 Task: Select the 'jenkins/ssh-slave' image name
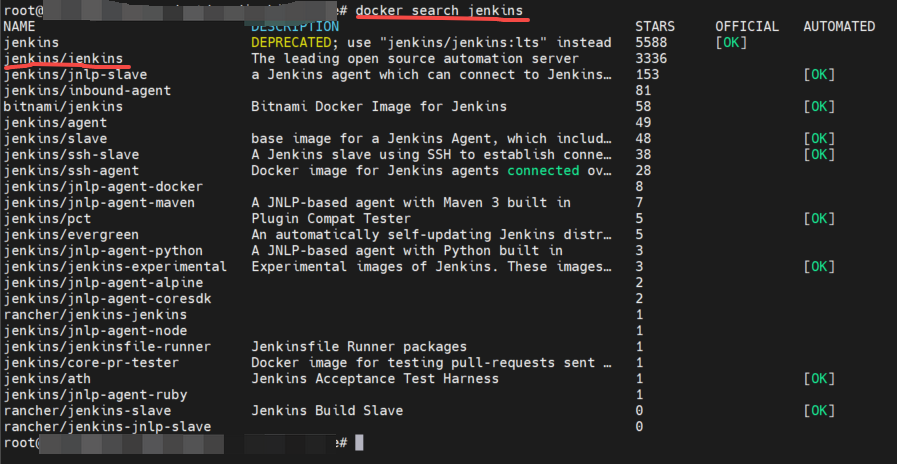(71, 154)
